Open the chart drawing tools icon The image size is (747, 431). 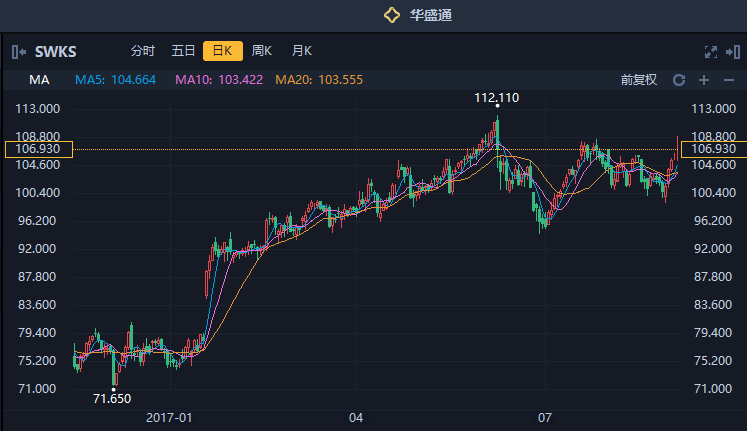click(732, 51)
